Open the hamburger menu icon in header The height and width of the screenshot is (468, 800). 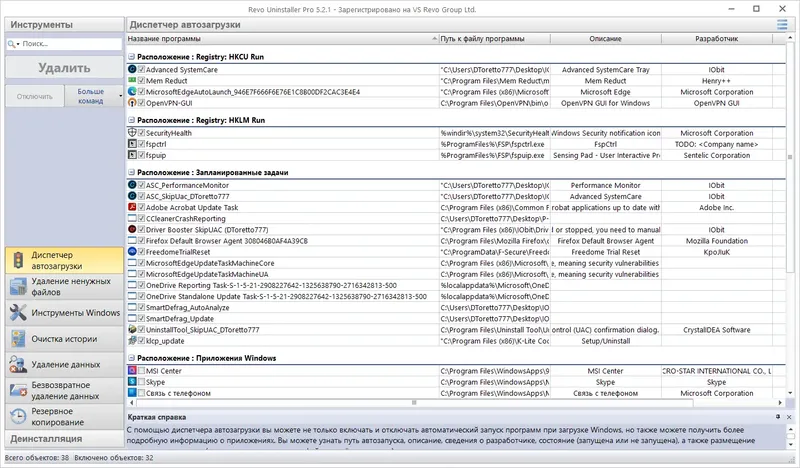pos(782,24)
